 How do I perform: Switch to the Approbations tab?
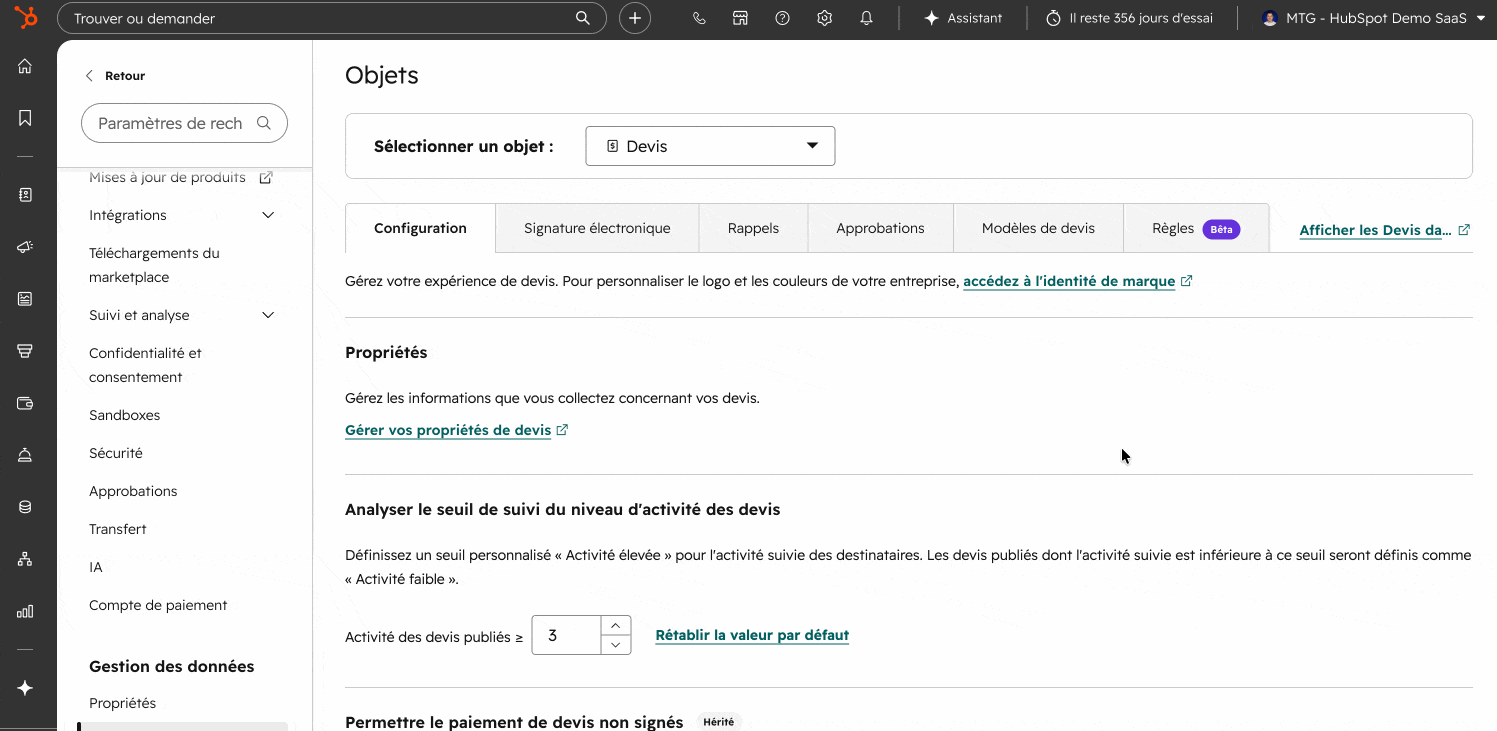coord(880,228)
